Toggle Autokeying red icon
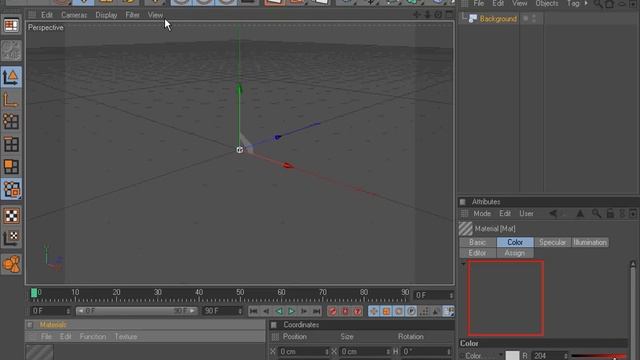Viewport: 640px width, 360px height. pos(345,311)
